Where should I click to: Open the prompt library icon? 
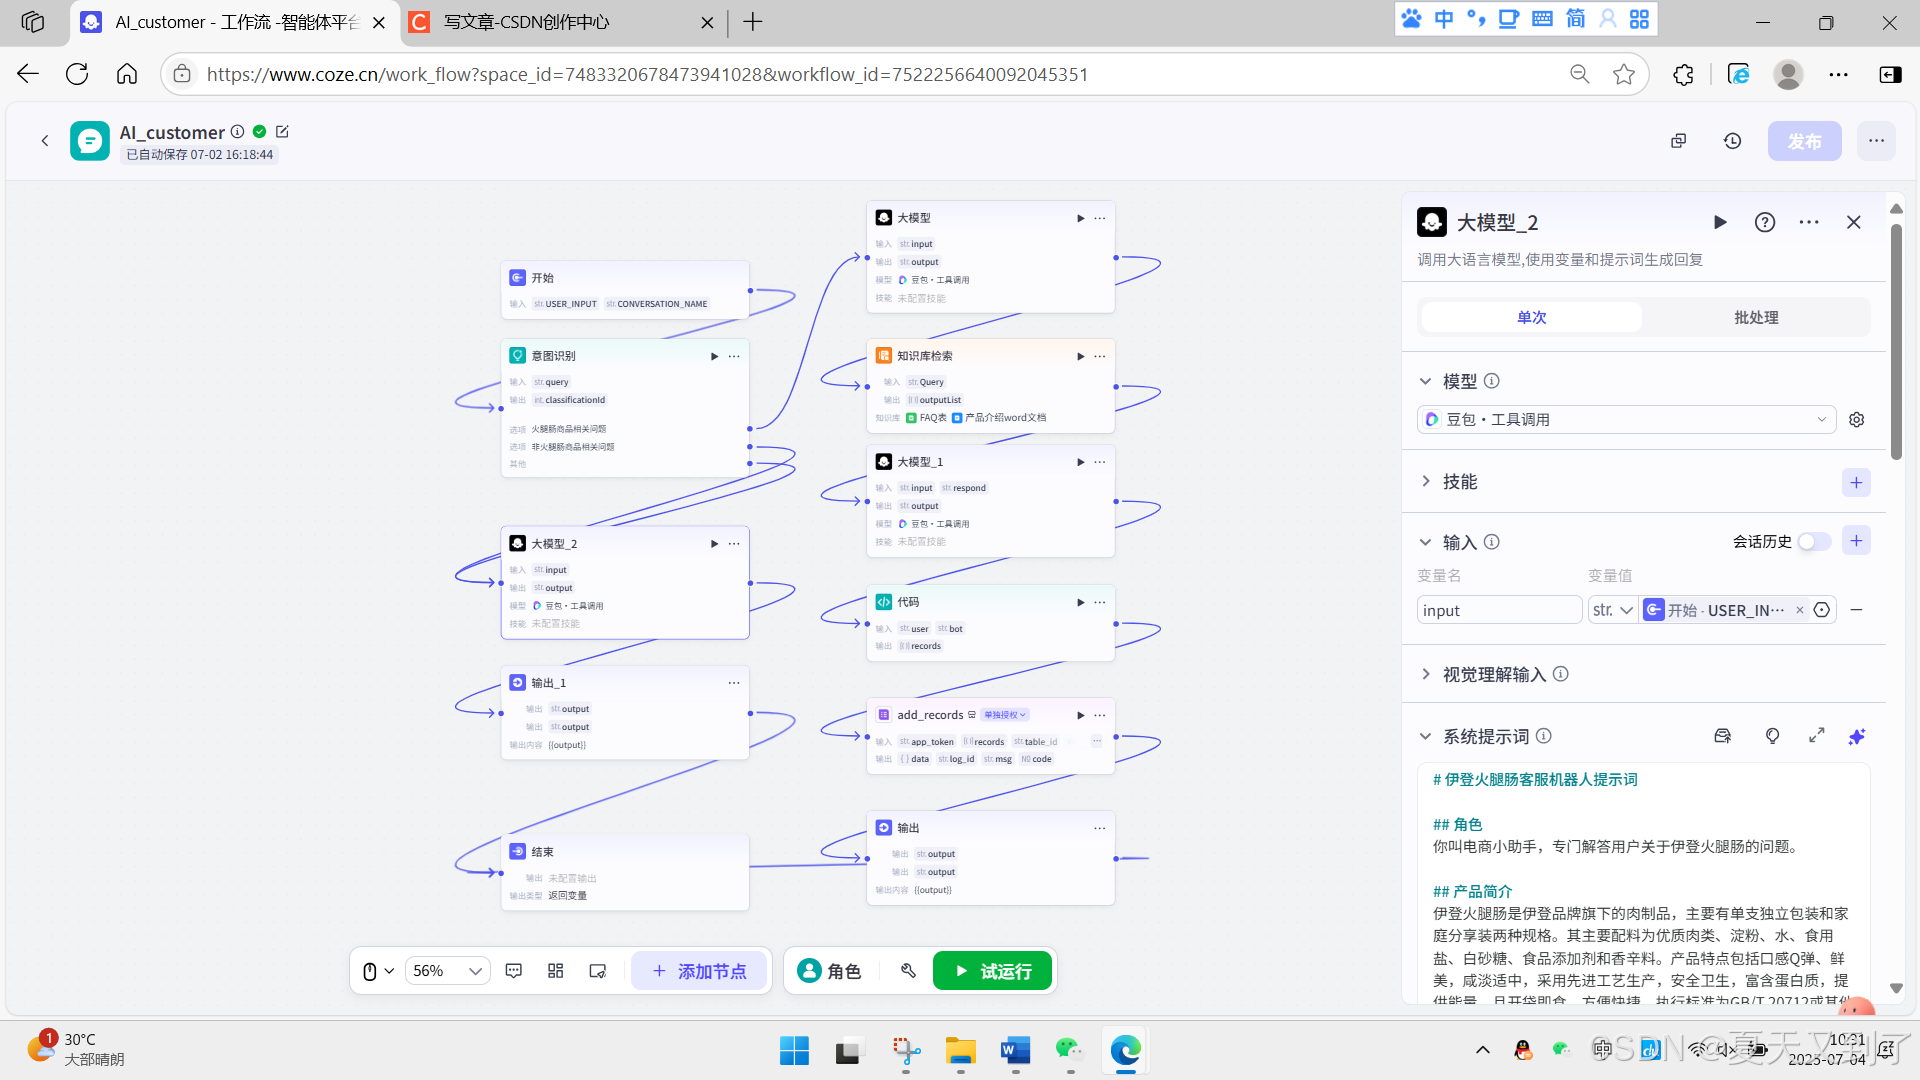(x=1722, y=736)
